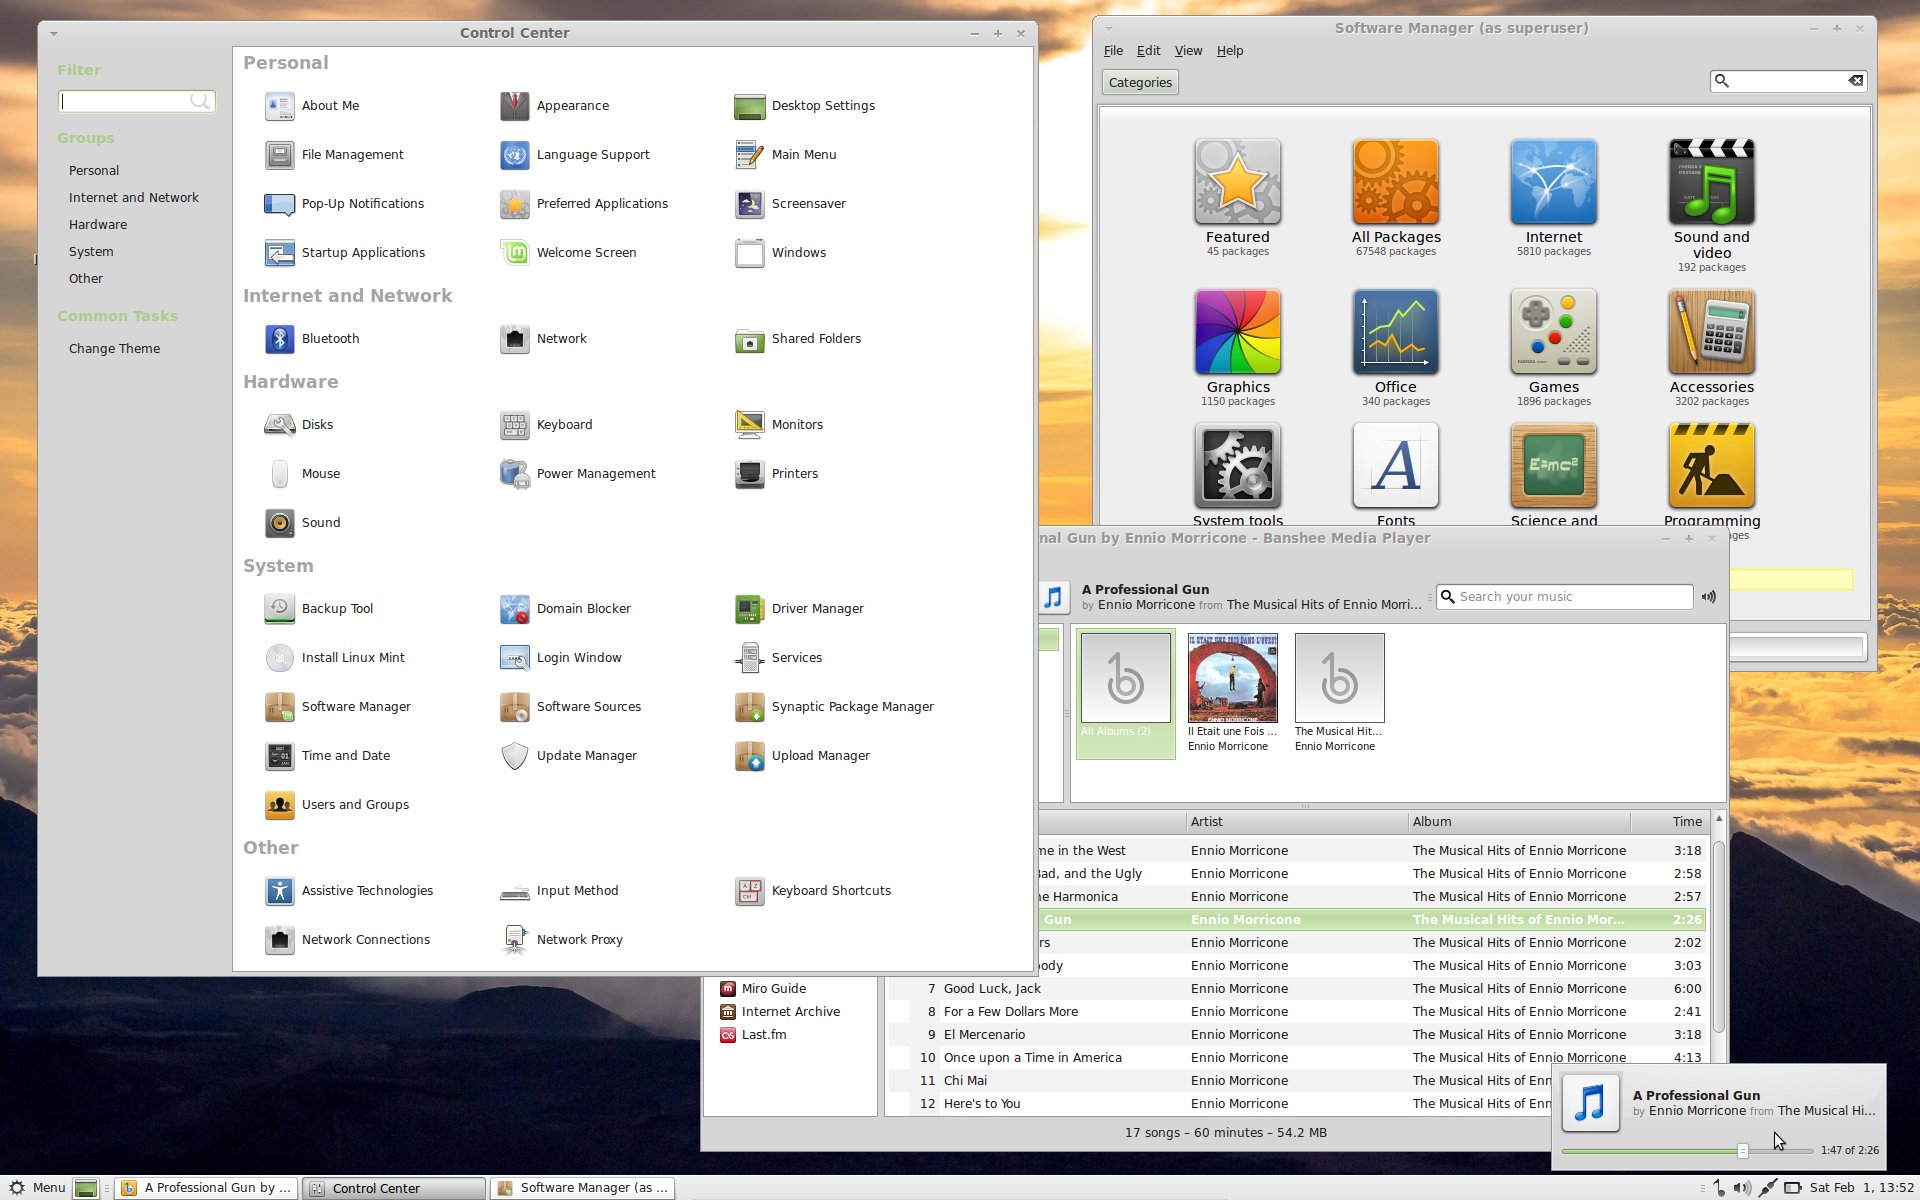The height and width of the screenshot is (1200, 1920).
Task: Open Bluetooth settings
Action: click(312, 338)
